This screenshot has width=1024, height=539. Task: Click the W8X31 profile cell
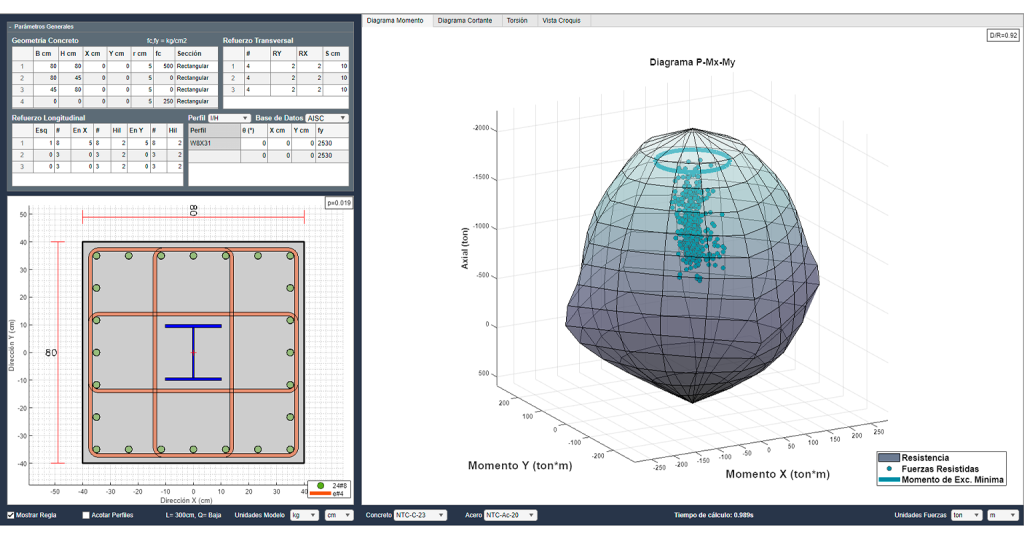(x=214, y=143)
